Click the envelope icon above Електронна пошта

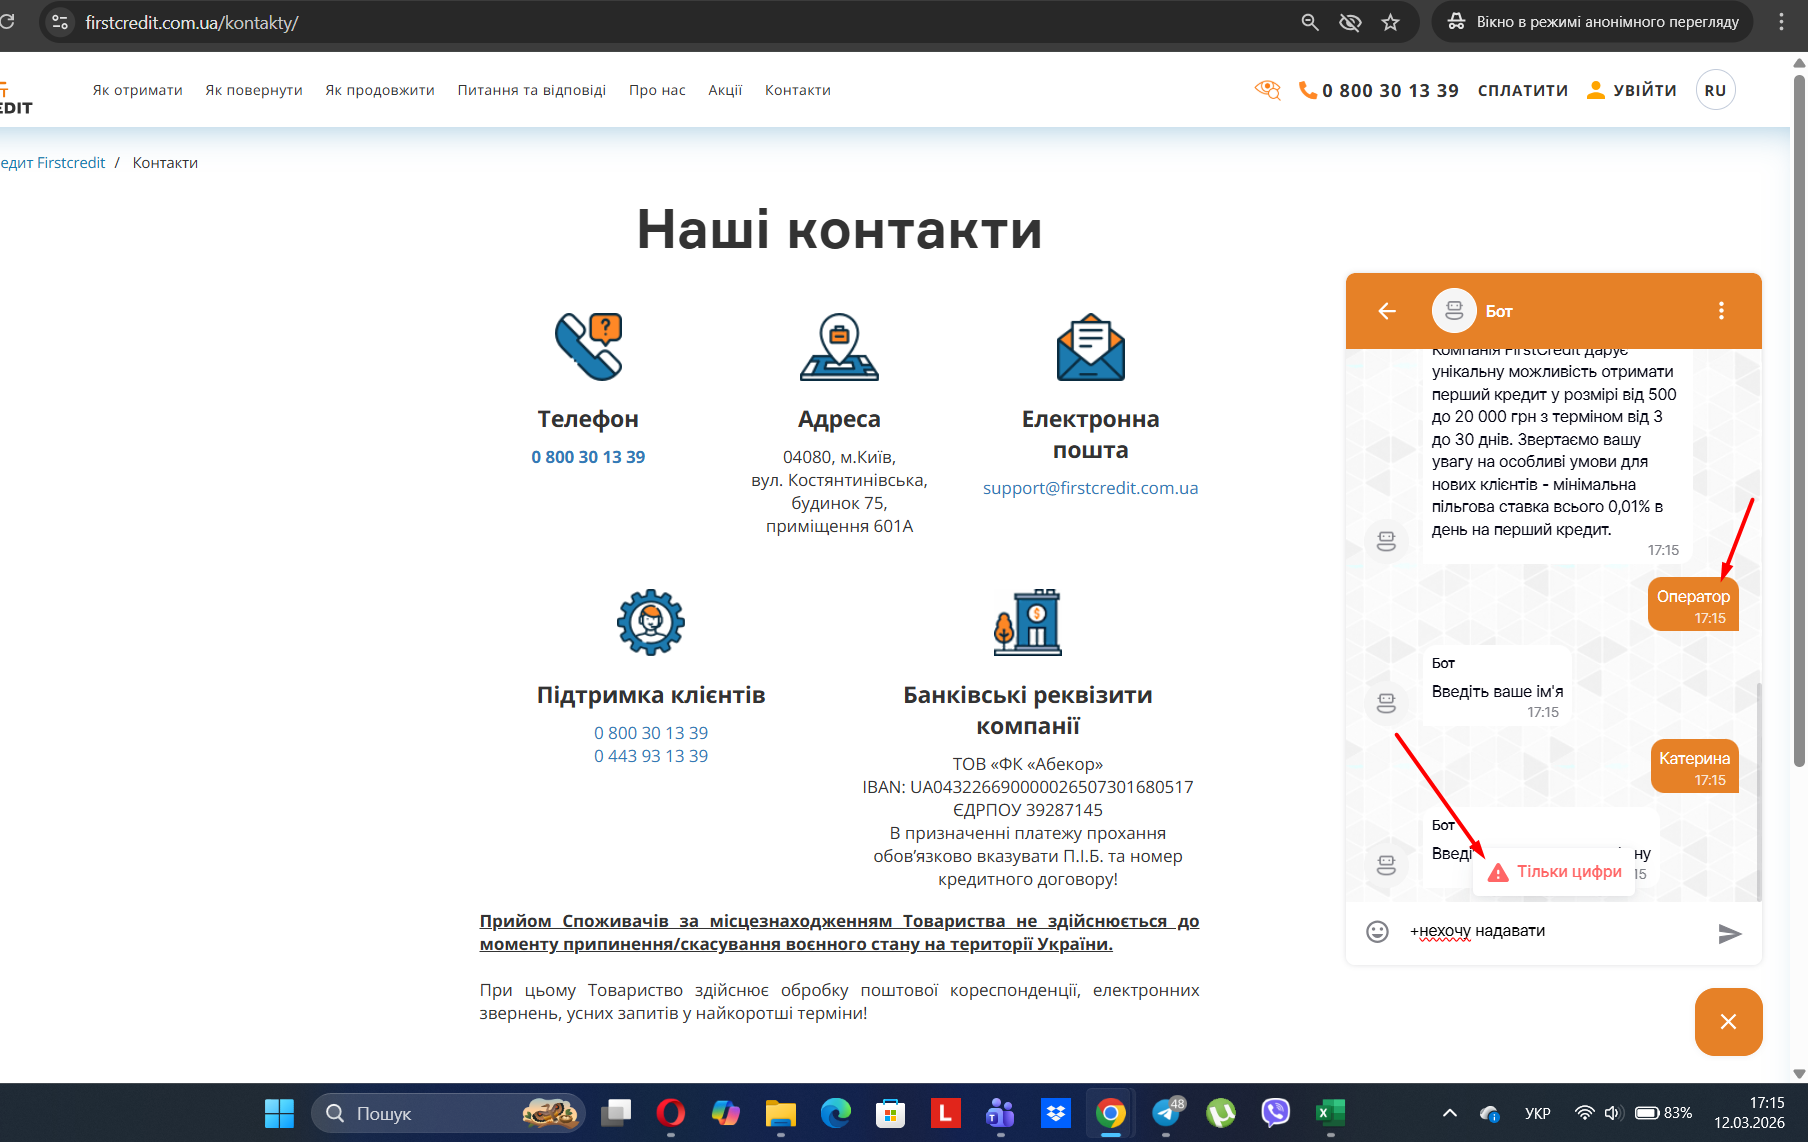[1091, 347]
